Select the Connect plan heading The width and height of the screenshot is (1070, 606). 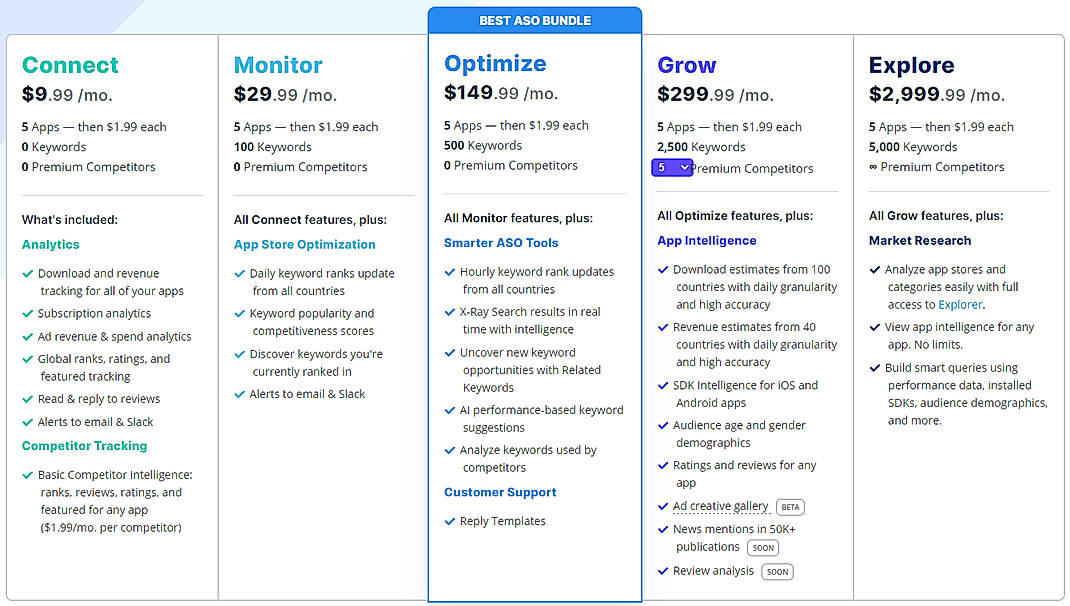point(70,64)
